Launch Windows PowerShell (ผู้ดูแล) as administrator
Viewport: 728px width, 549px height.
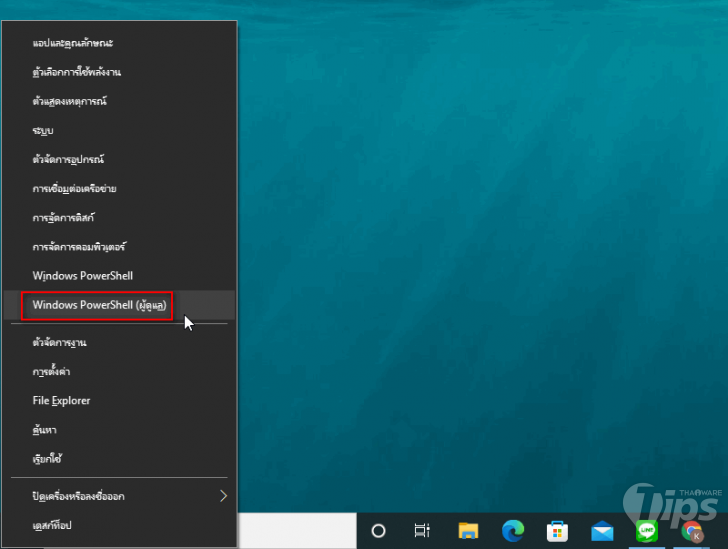[x=119, y=305]
